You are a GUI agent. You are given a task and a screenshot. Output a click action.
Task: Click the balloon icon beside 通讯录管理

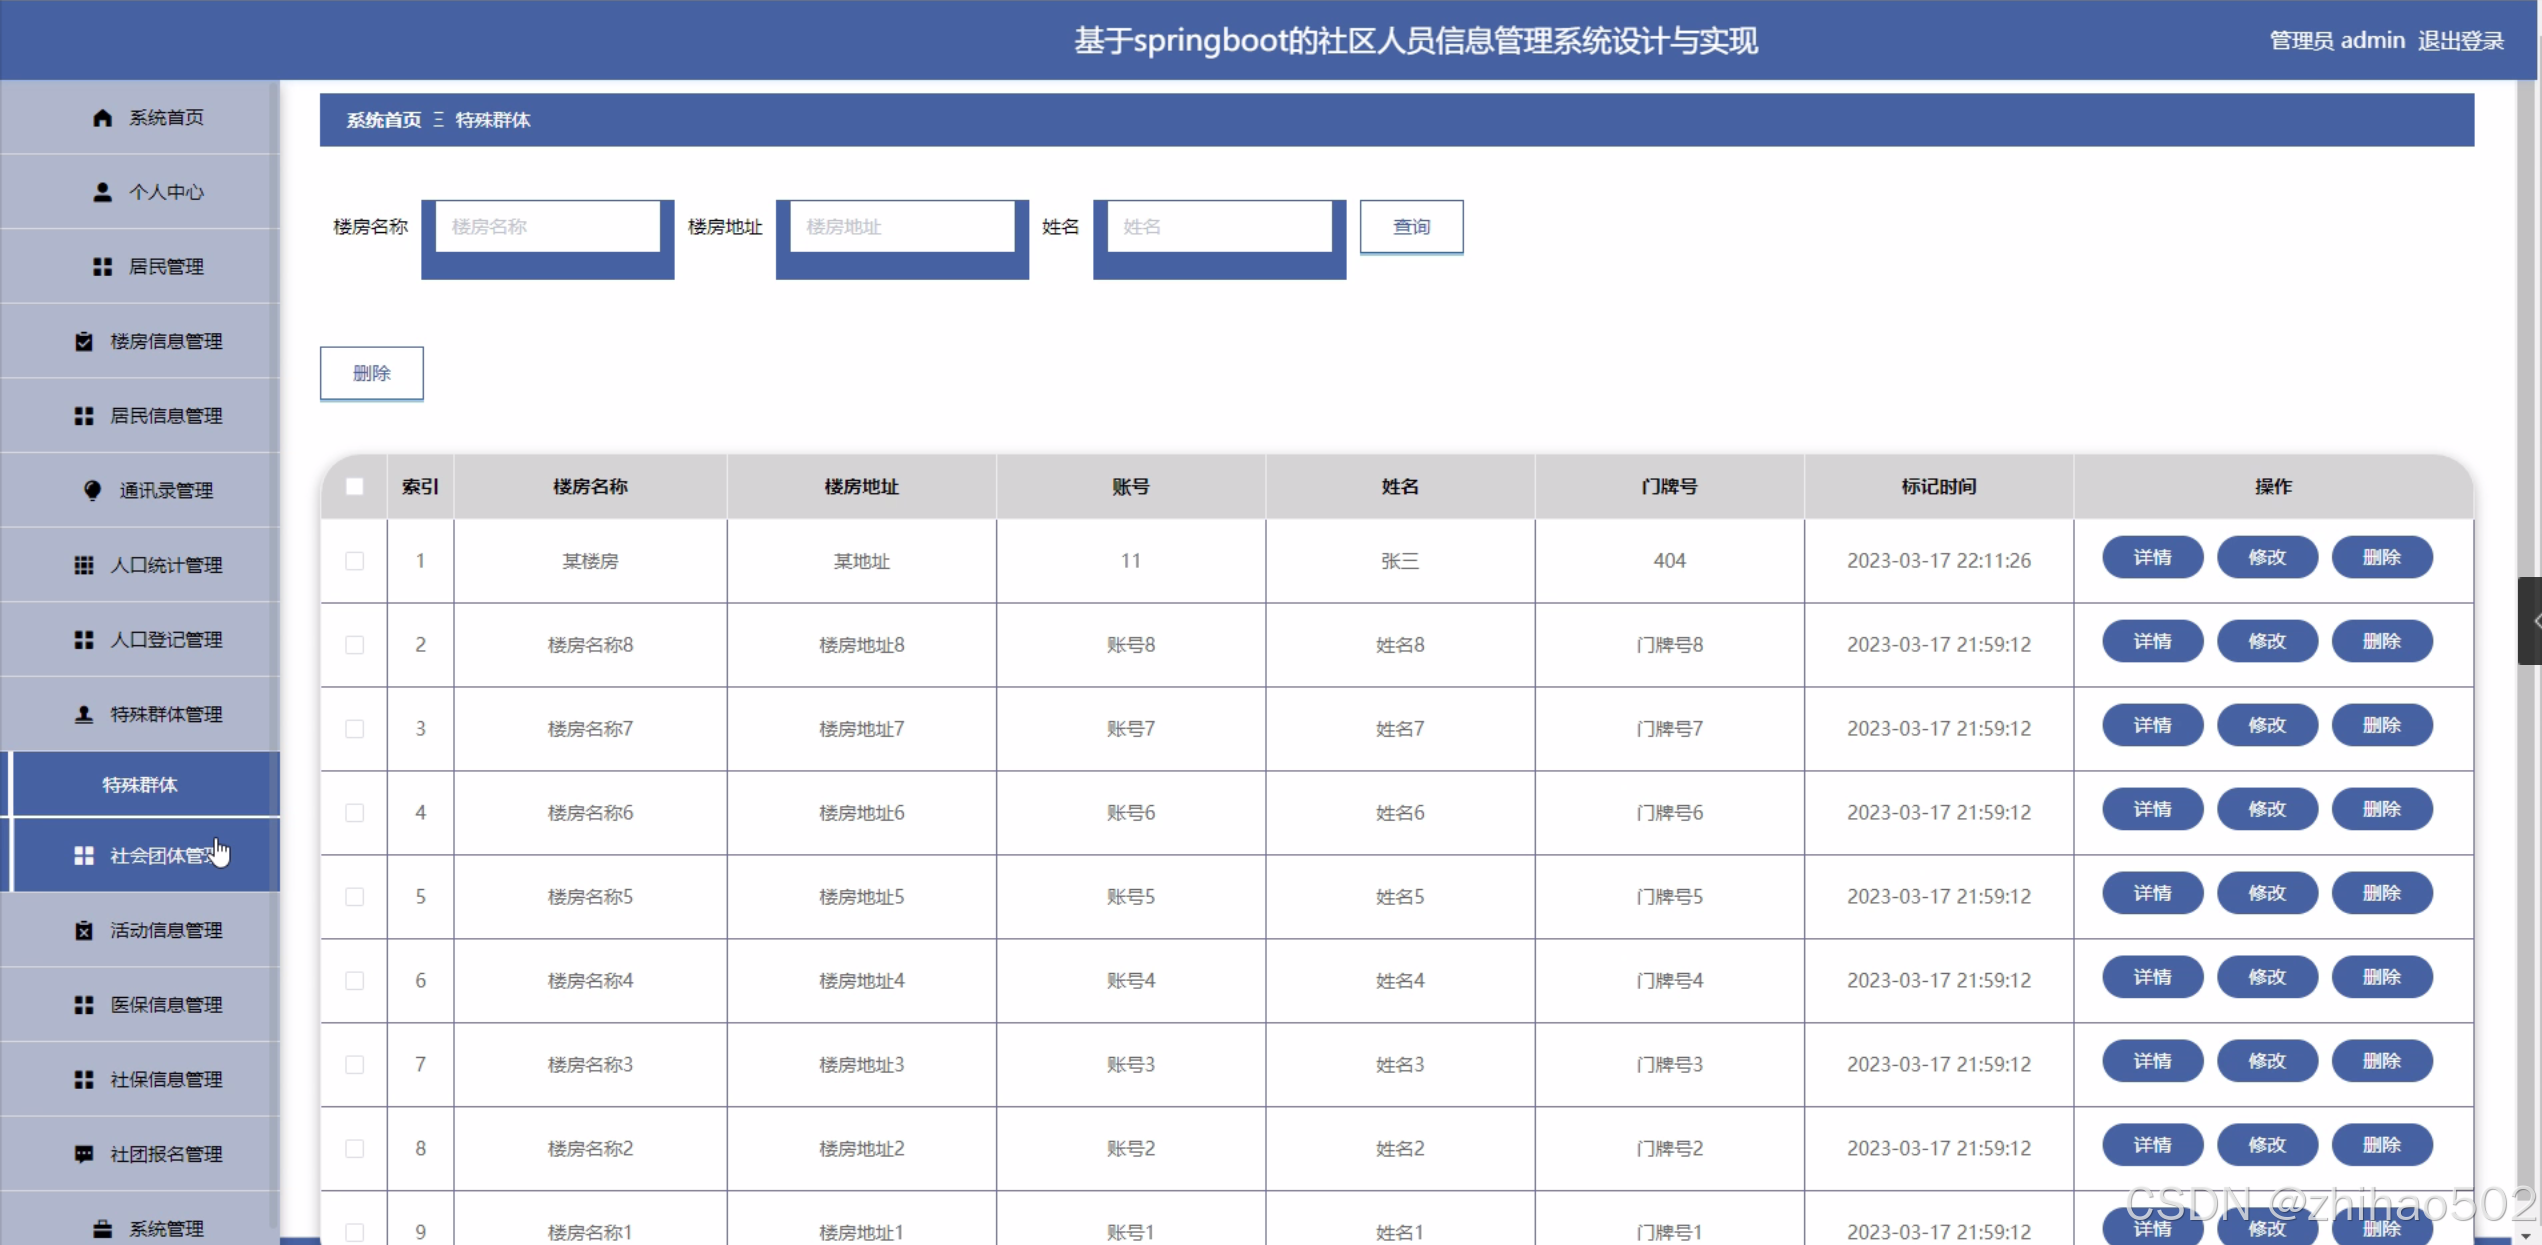pyautogui.click(x=93, y=490)
